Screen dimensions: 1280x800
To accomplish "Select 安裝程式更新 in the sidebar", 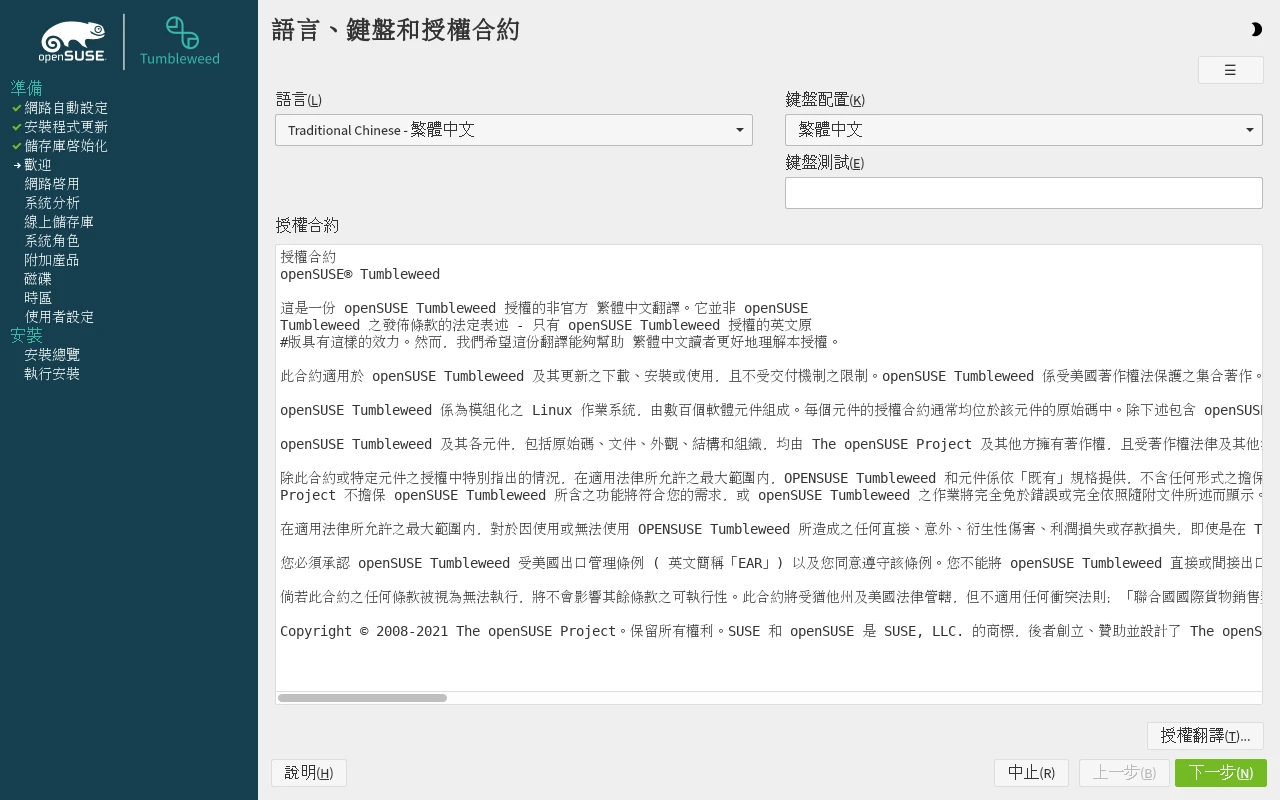I will click(x=66, y=127).
